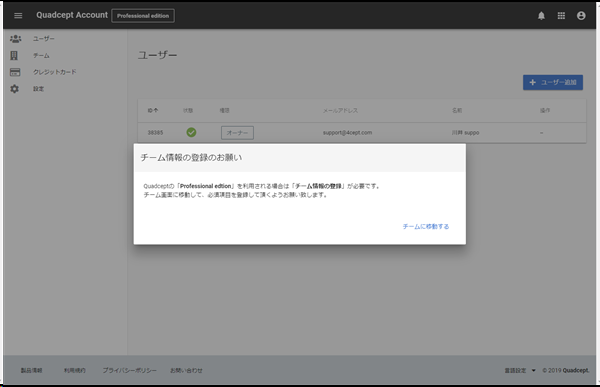600x387 pixels.
Task: Open notifications bell
Action: tap(541, 16)
